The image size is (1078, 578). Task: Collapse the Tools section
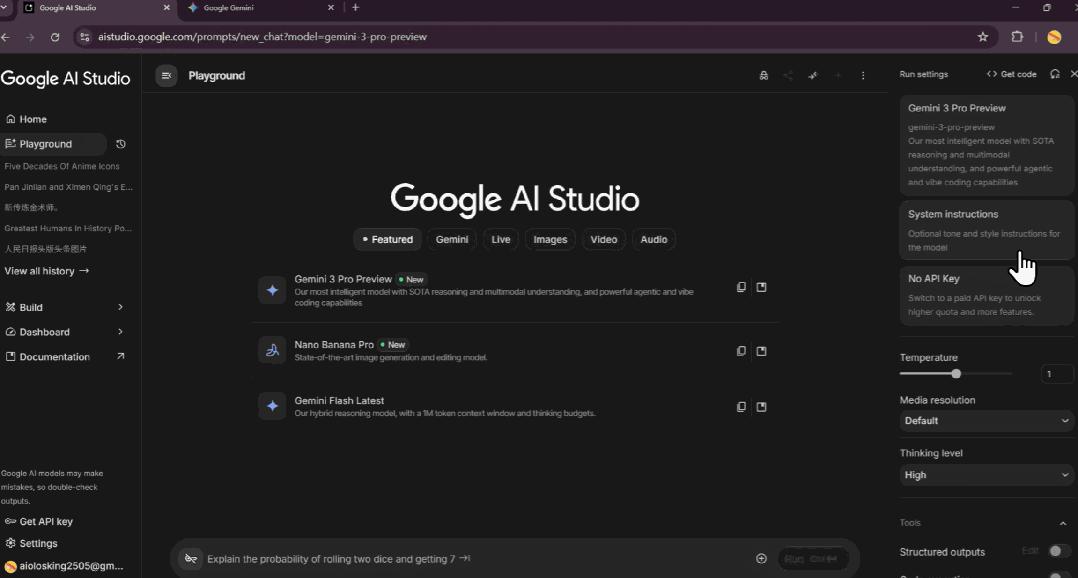point(1062,523)
